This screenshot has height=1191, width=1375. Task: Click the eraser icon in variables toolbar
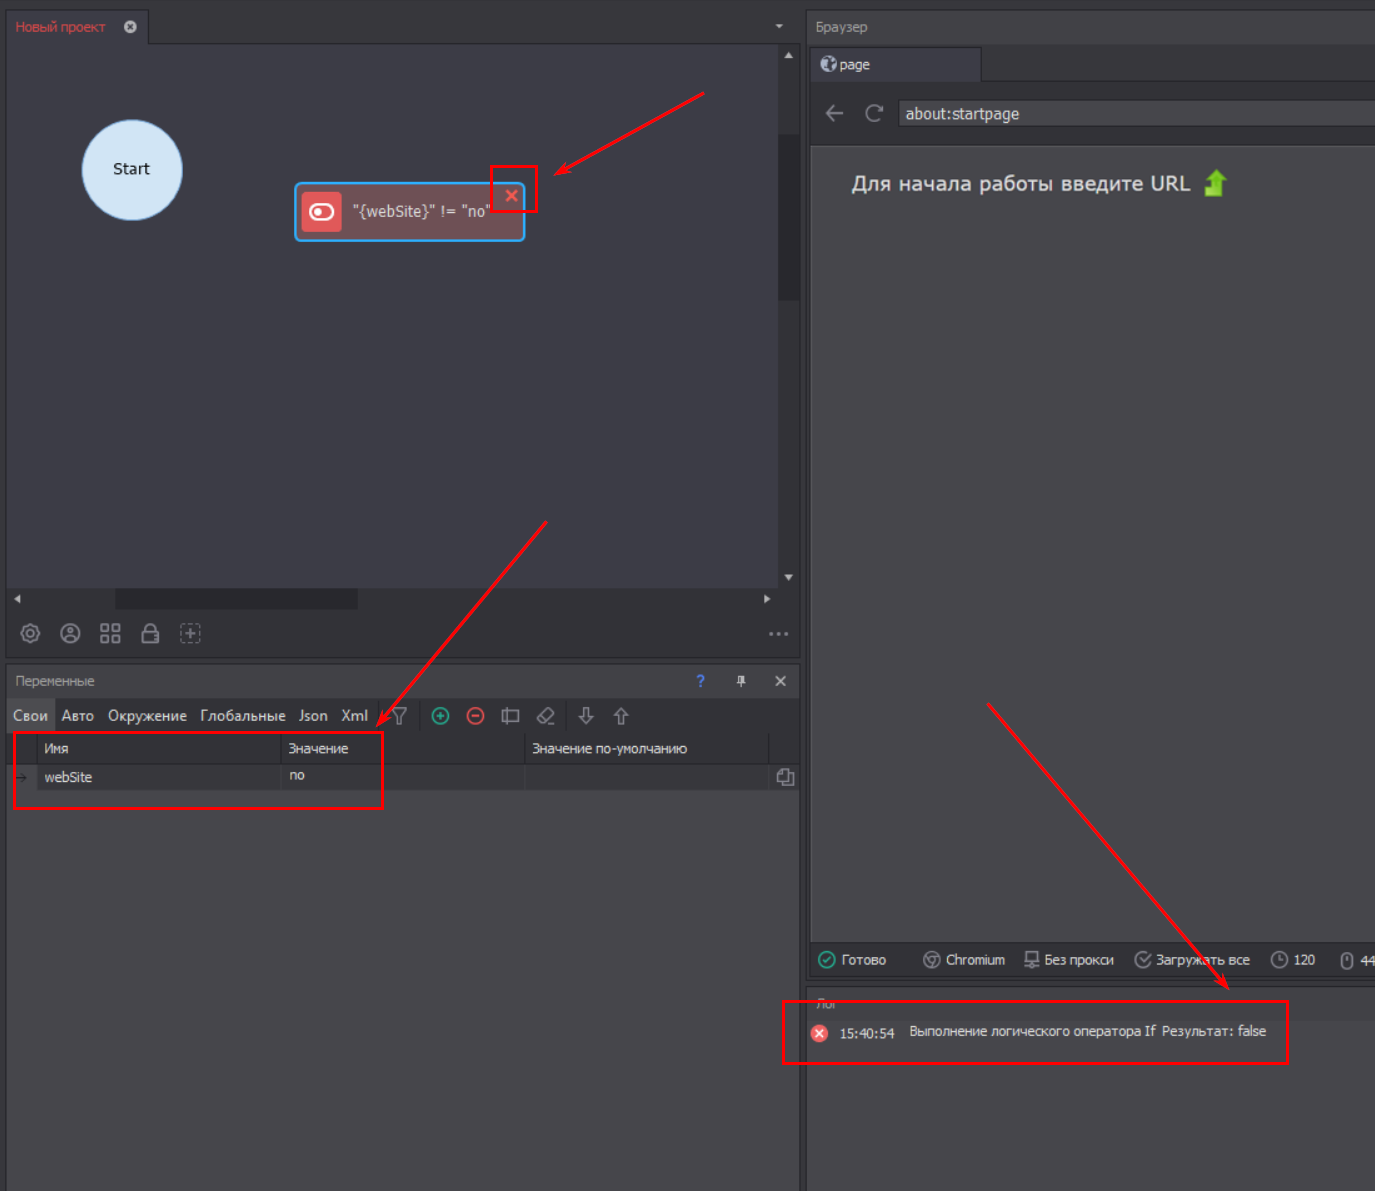point(545,716)
